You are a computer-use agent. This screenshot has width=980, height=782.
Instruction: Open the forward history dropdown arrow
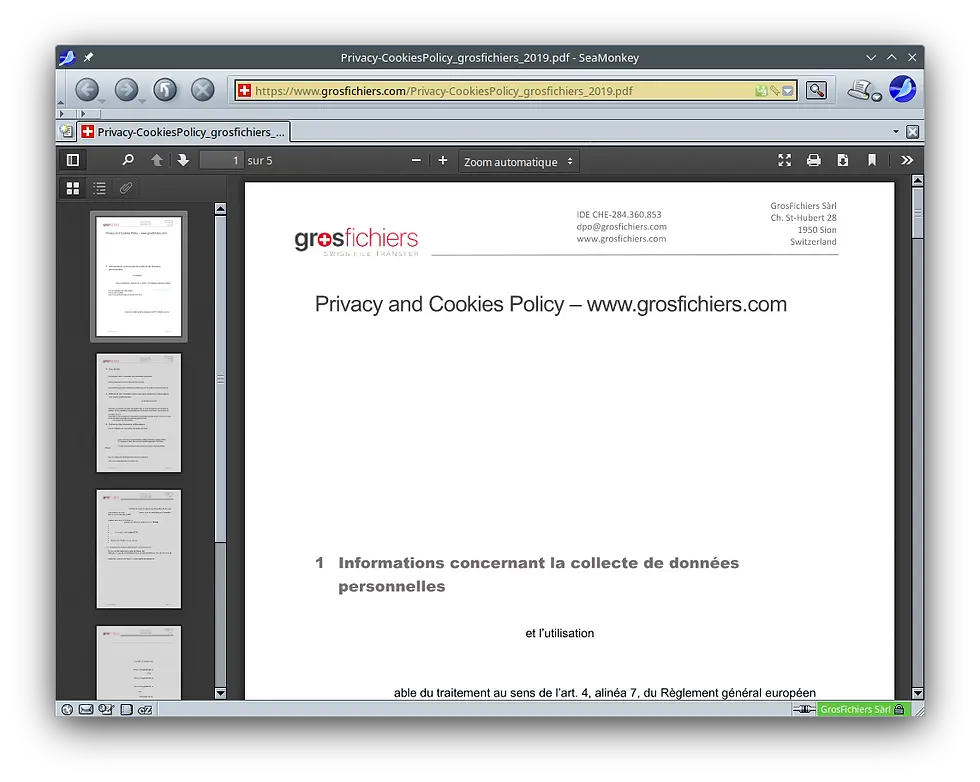142,101
